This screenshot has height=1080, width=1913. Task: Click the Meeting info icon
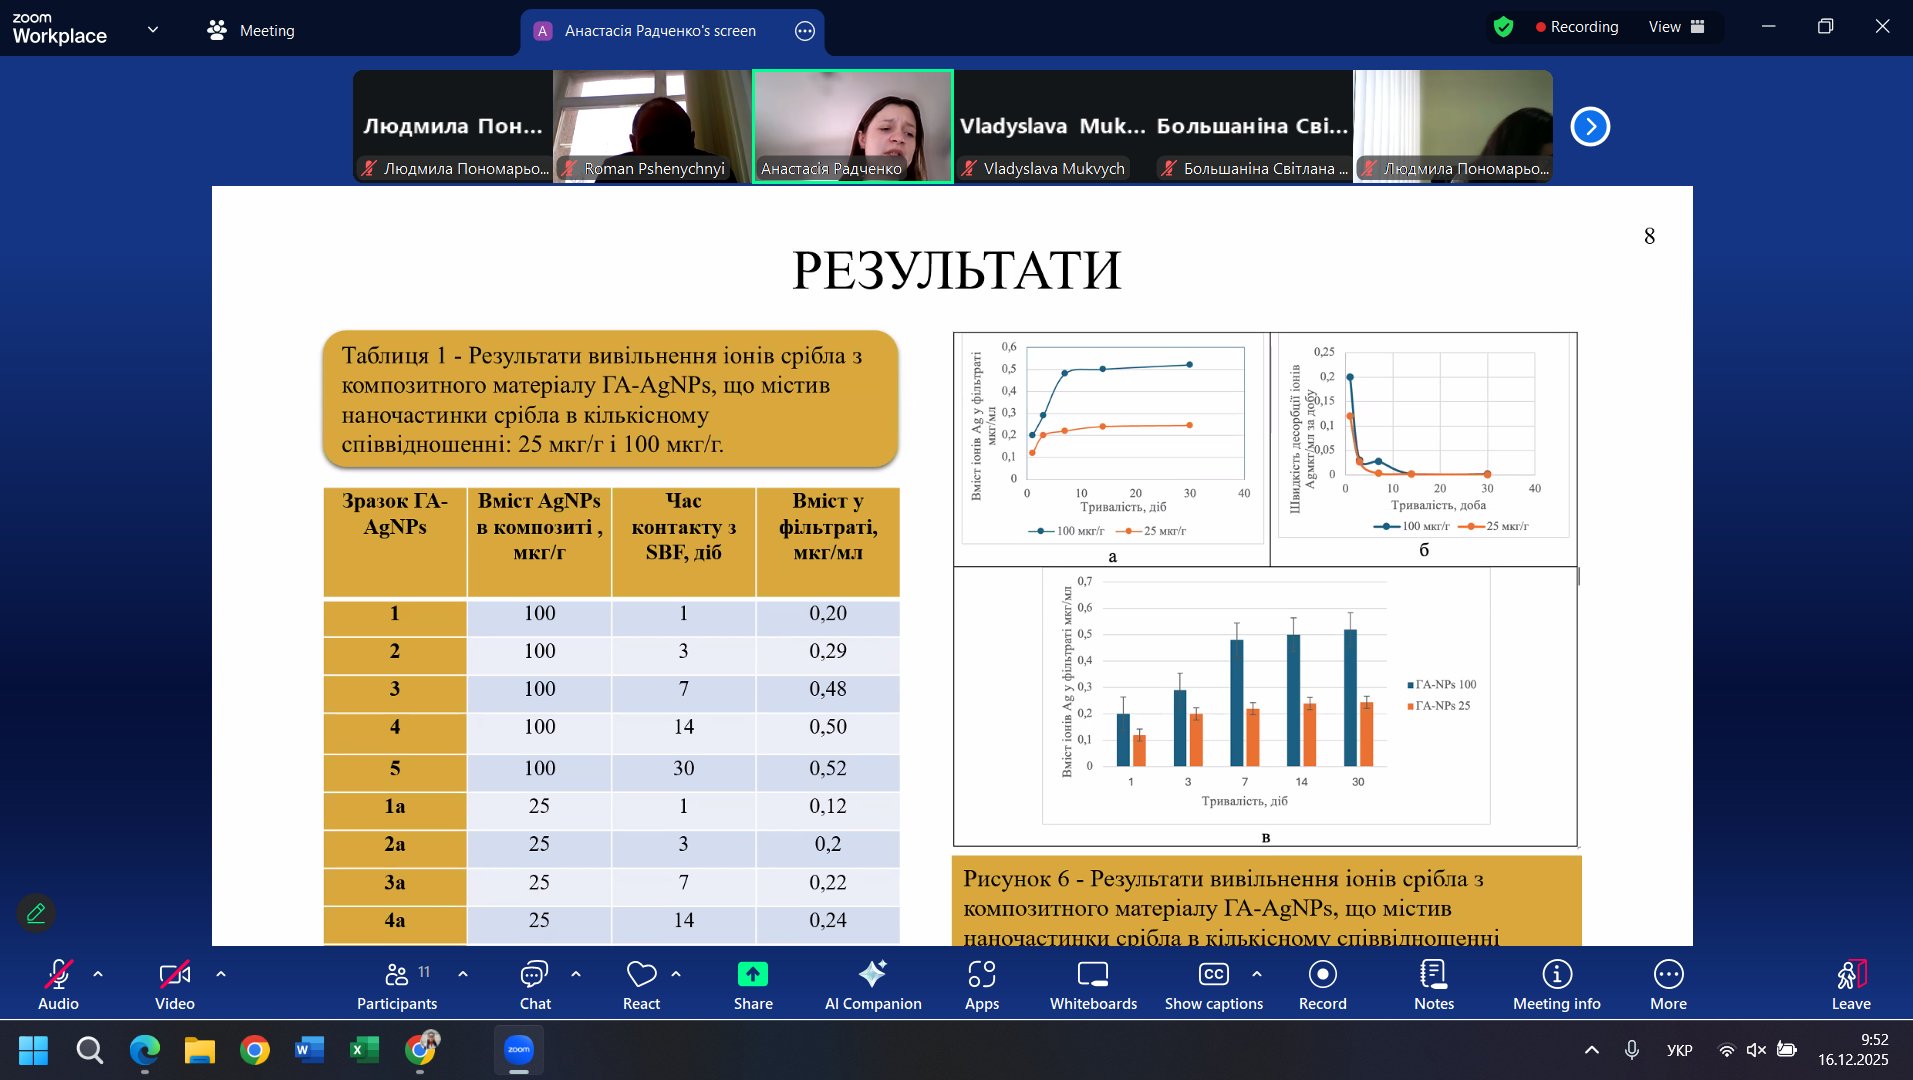pyautogui.click(x=1556, y=985)
